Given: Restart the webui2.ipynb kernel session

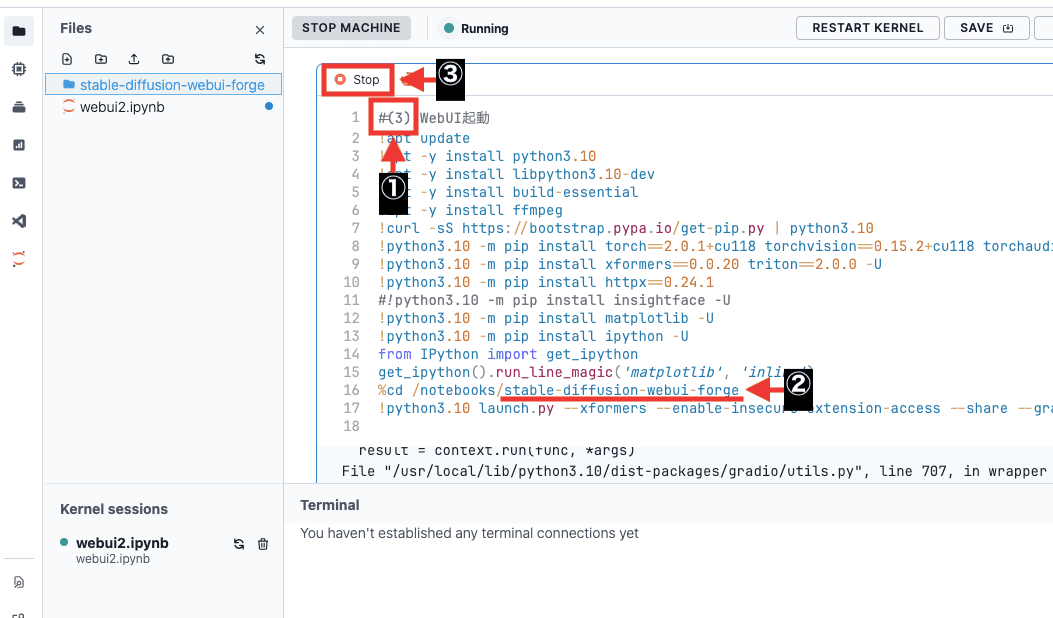Looking at the screenshot, I should (239, 544).
